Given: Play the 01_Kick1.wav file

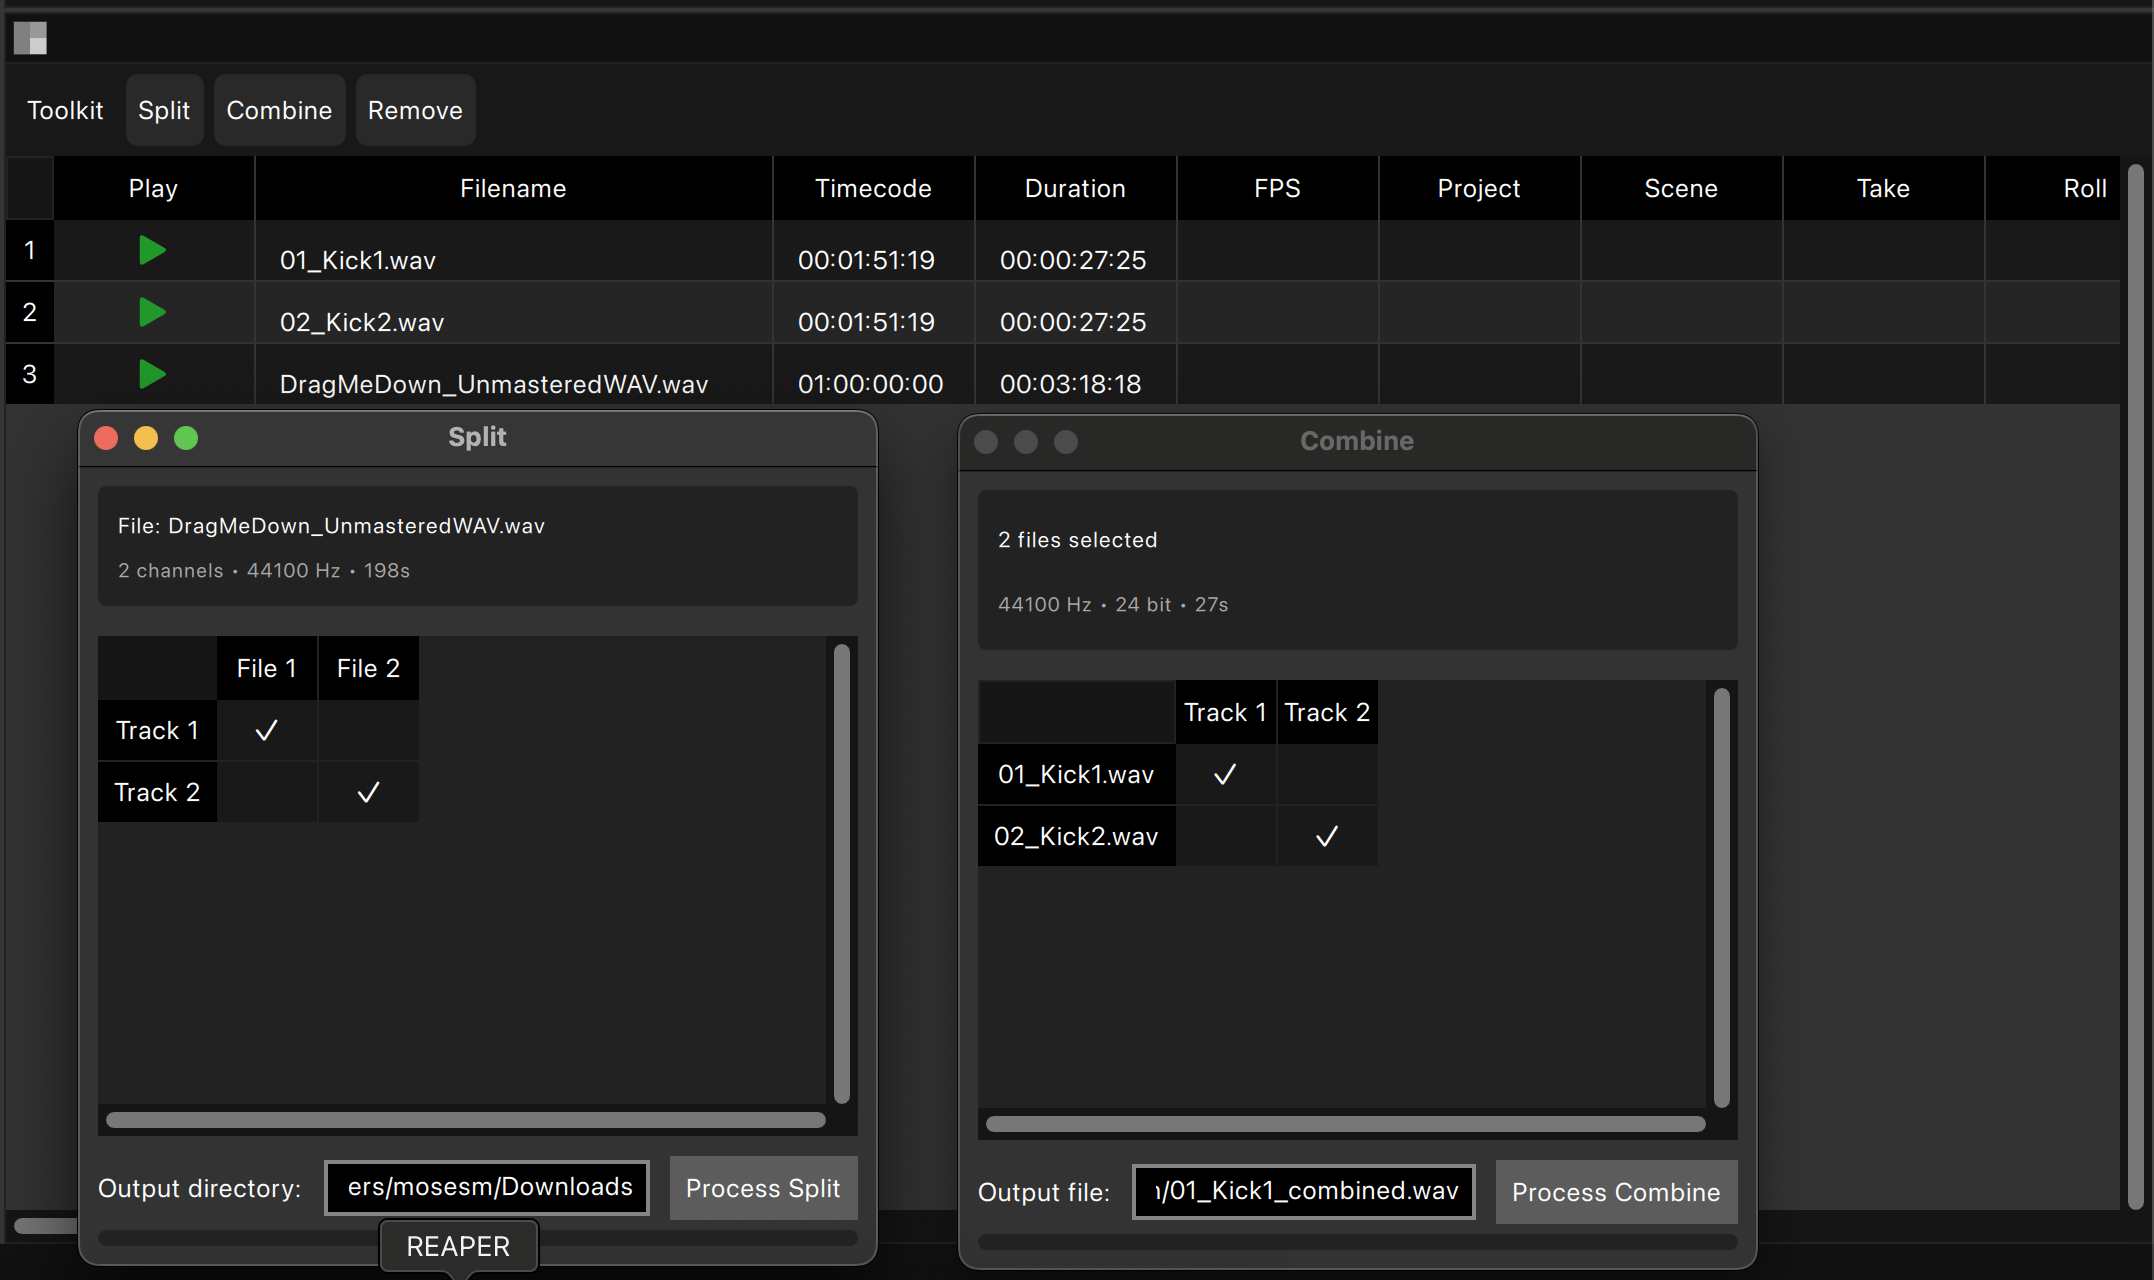Looking at the screenshot, I should point(152,250).
